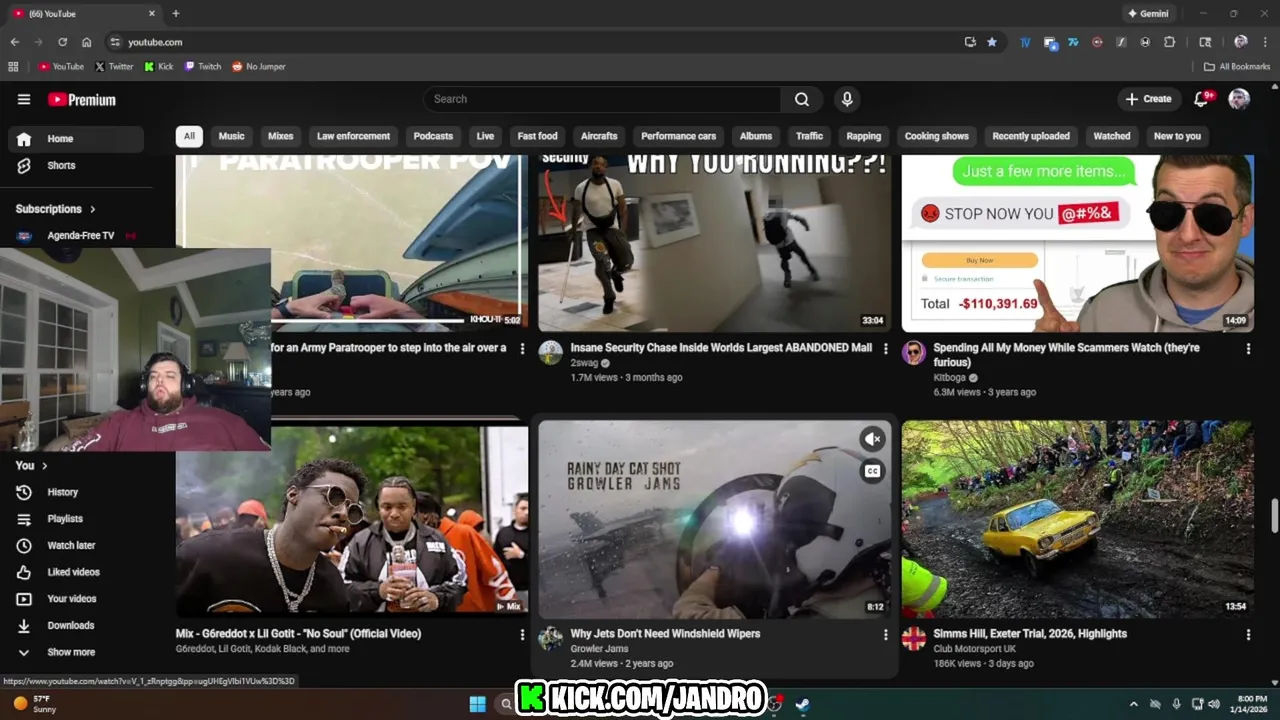Open the Twitch bookmark

point(203,67)
